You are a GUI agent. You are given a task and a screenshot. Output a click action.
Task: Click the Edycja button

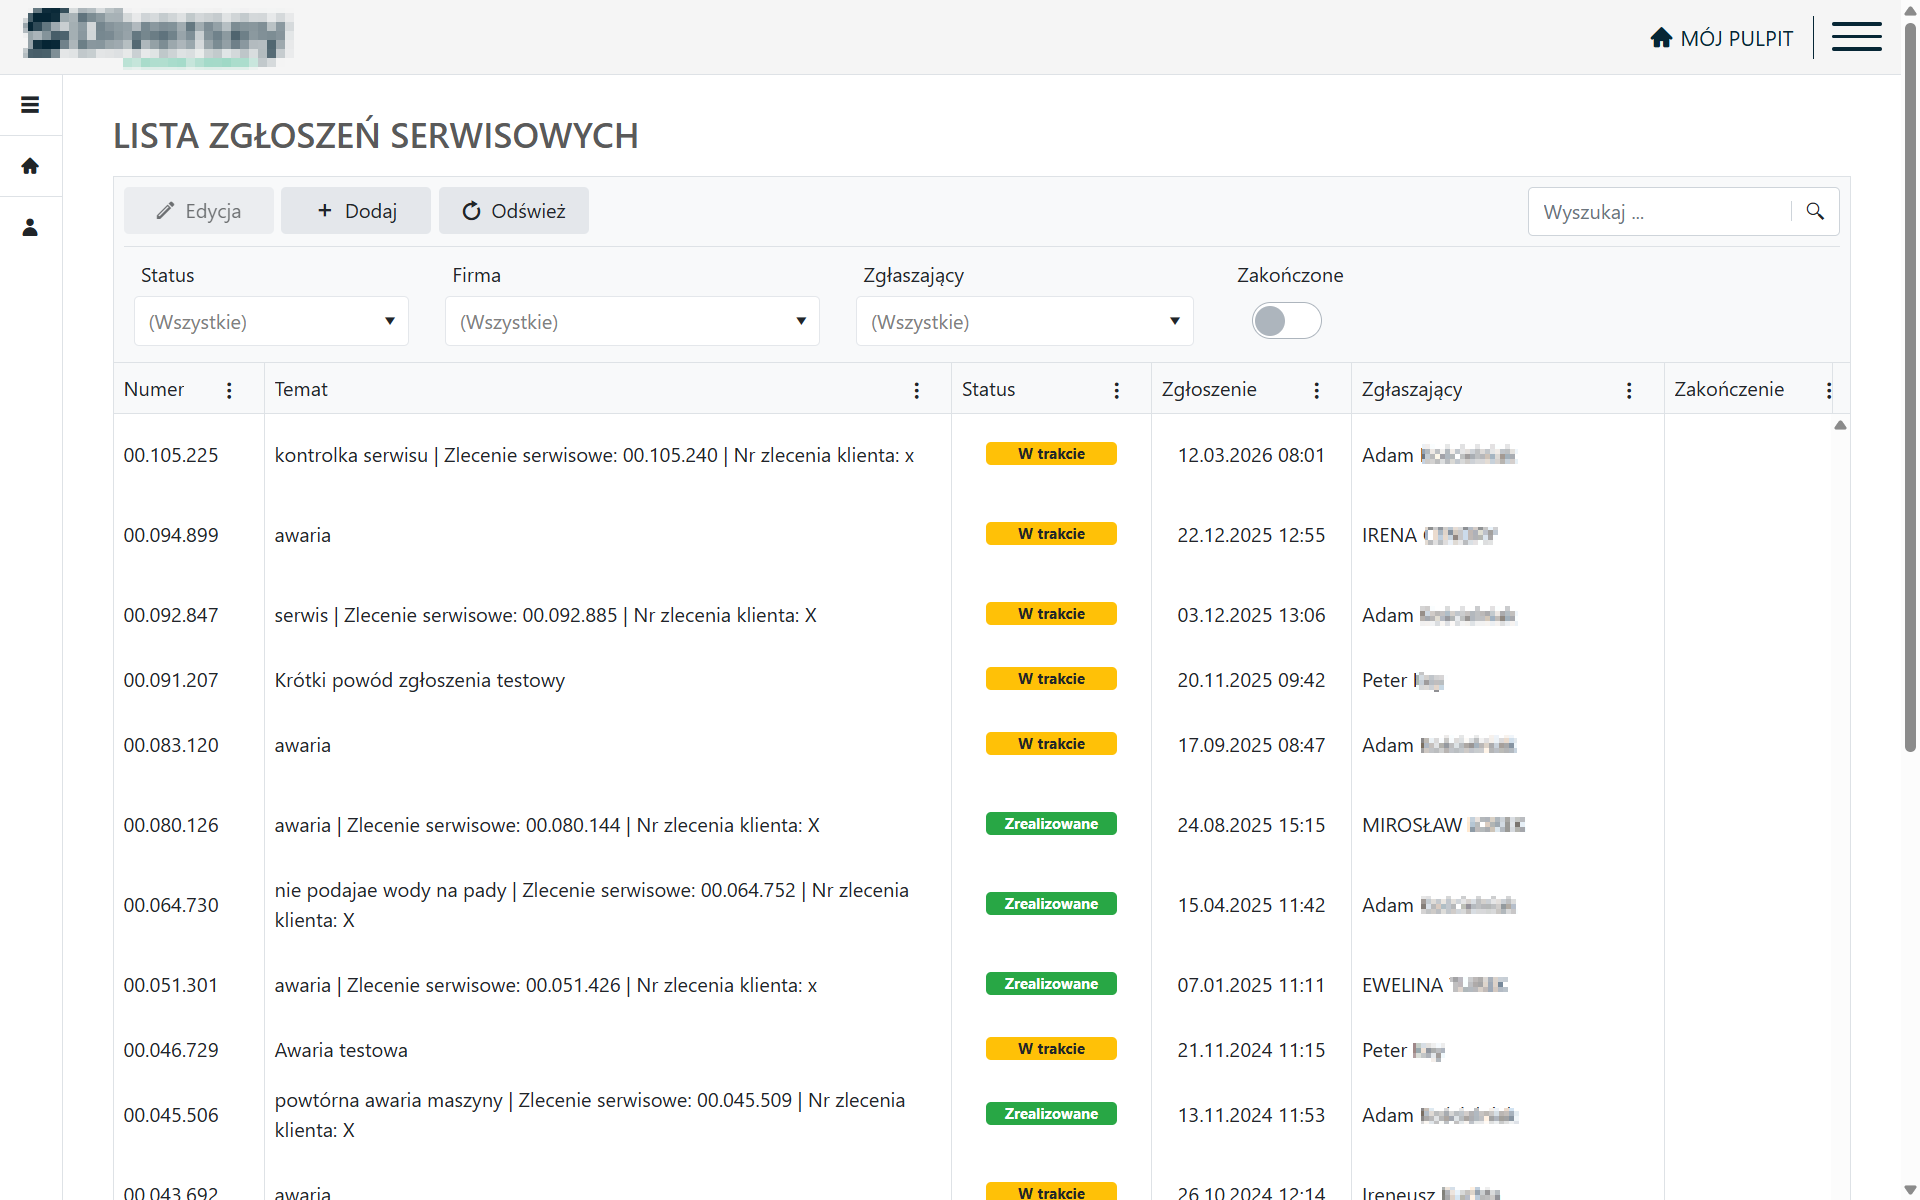coord(199,211)
